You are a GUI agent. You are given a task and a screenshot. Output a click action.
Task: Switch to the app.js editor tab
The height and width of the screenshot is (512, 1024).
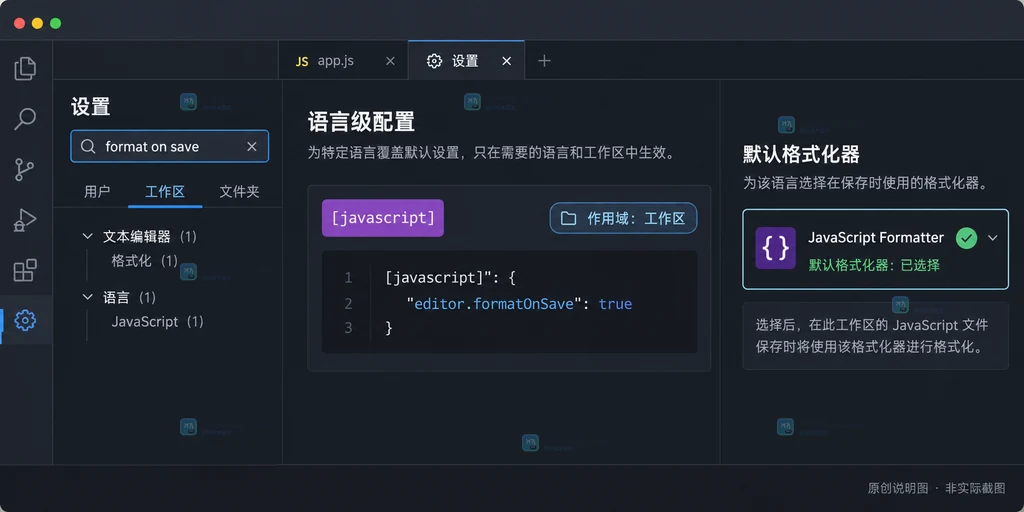point(345,61)
